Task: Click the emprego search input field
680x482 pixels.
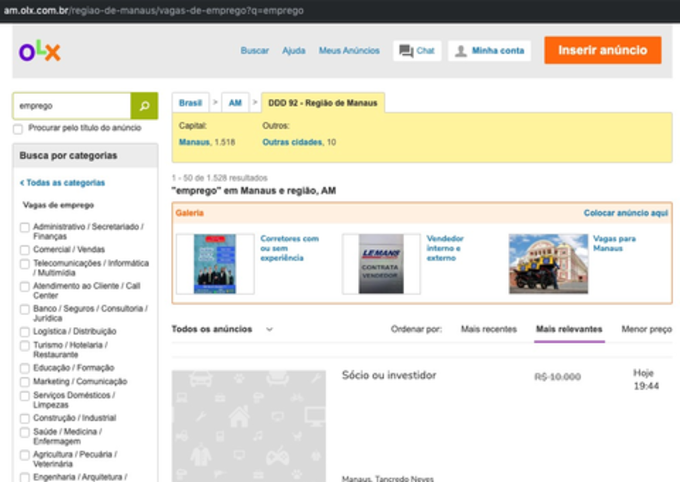Action: pos(71,105)
